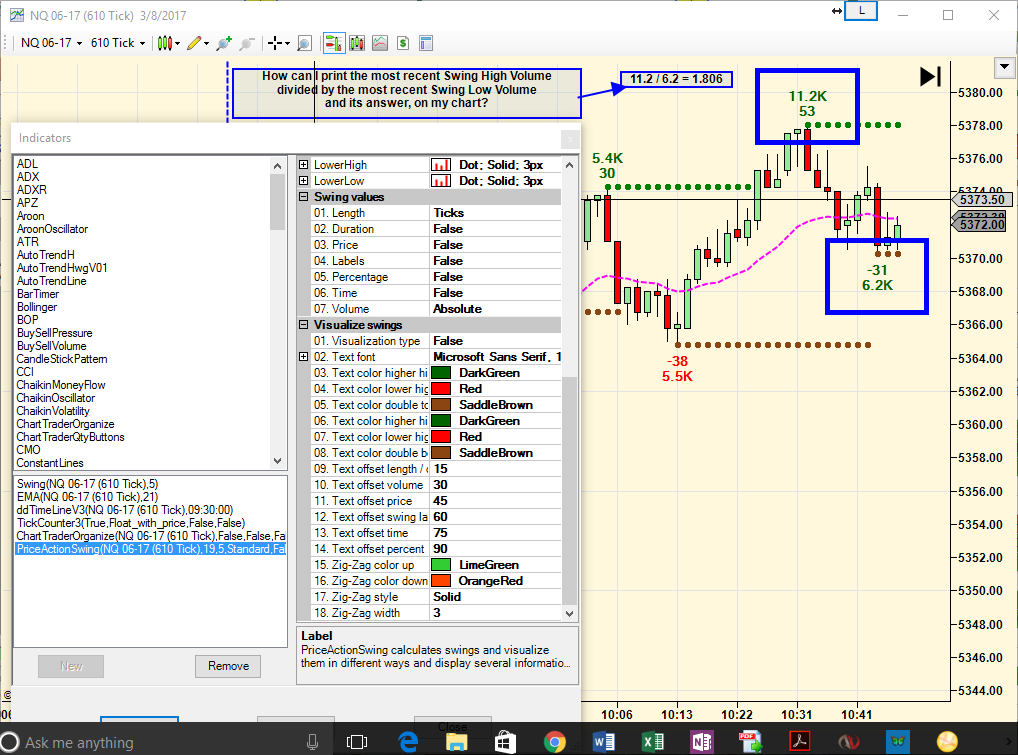Viewport: 1018px width, 755px height.
Task: Select the configured TickCounter3 indicator entry
Action: 130,523
